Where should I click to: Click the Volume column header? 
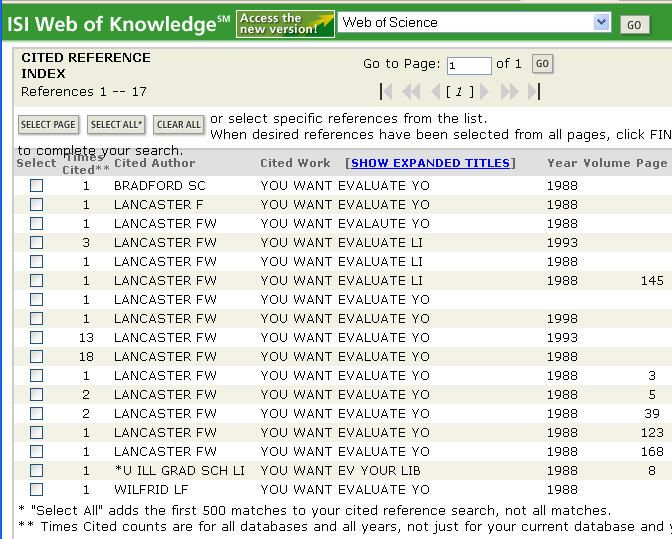point(606,163)
